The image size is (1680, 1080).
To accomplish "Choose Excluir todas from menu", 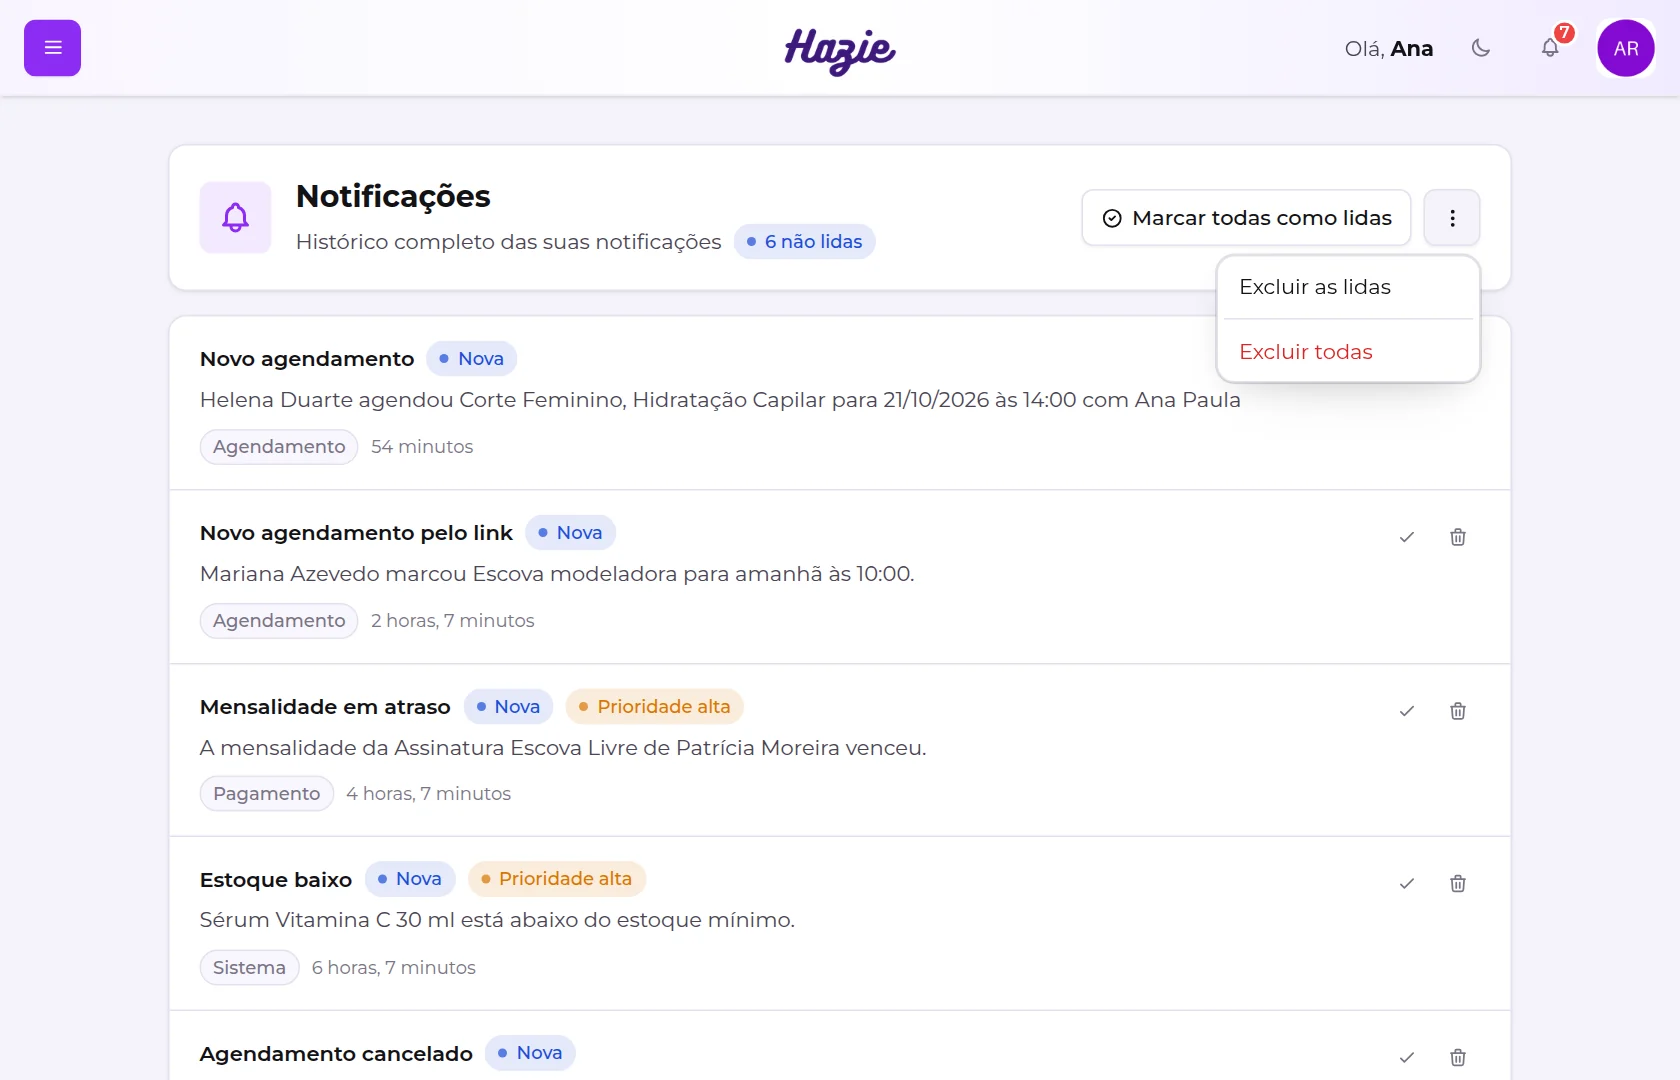I will point(1348,352).
